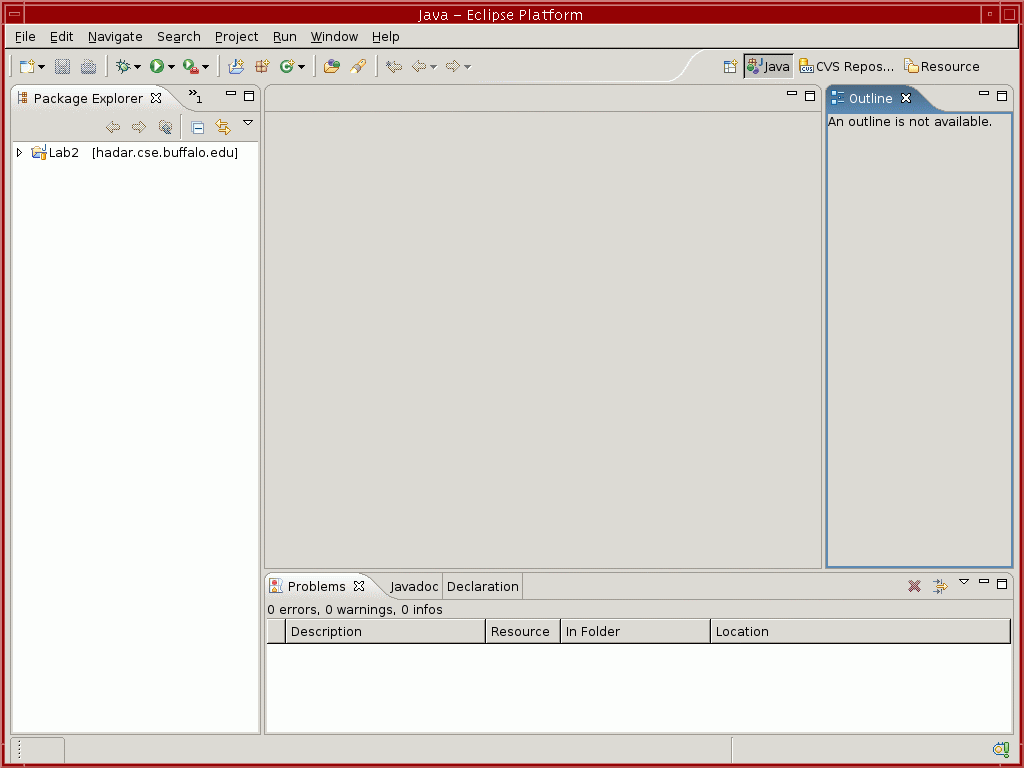Click the Save disk icon in toolbar
1024x768 pixels.
pyautogui.click(x=62, y=66)
